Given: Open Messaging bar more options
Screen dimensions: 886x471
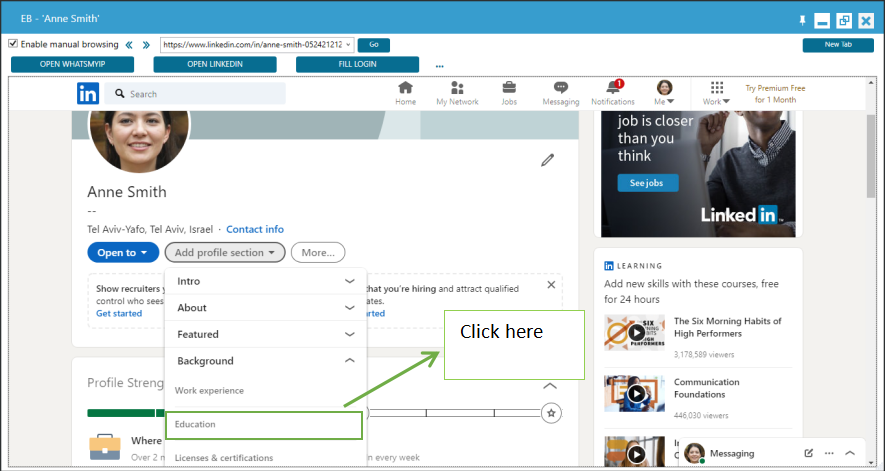Looking at the screenshot, I should tap(829, 453).
